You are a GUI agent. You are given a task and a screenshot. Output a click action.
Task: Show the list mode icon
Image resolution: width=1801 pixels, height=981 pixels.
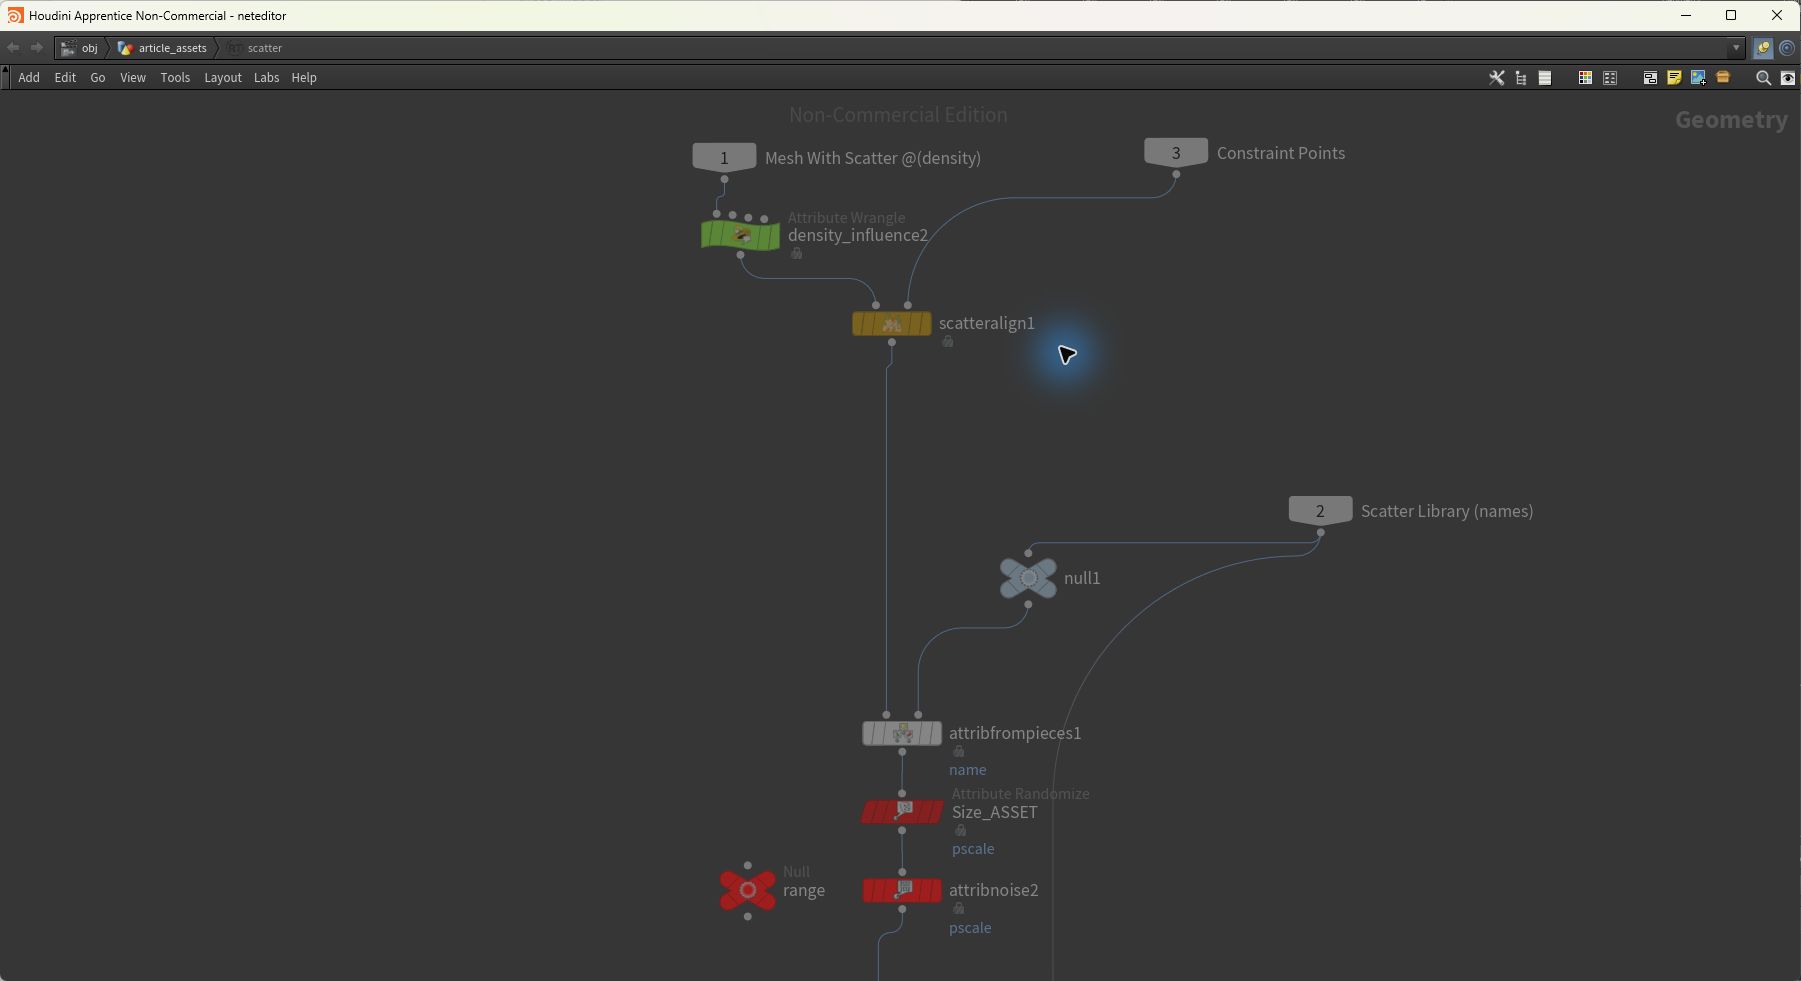point(1545,78)
